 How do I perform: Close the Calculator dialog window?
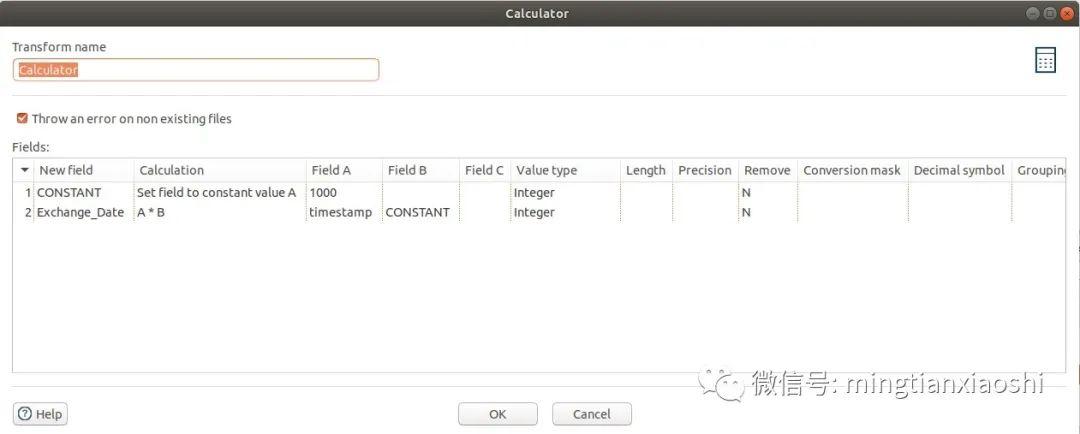click(1067, 13)
